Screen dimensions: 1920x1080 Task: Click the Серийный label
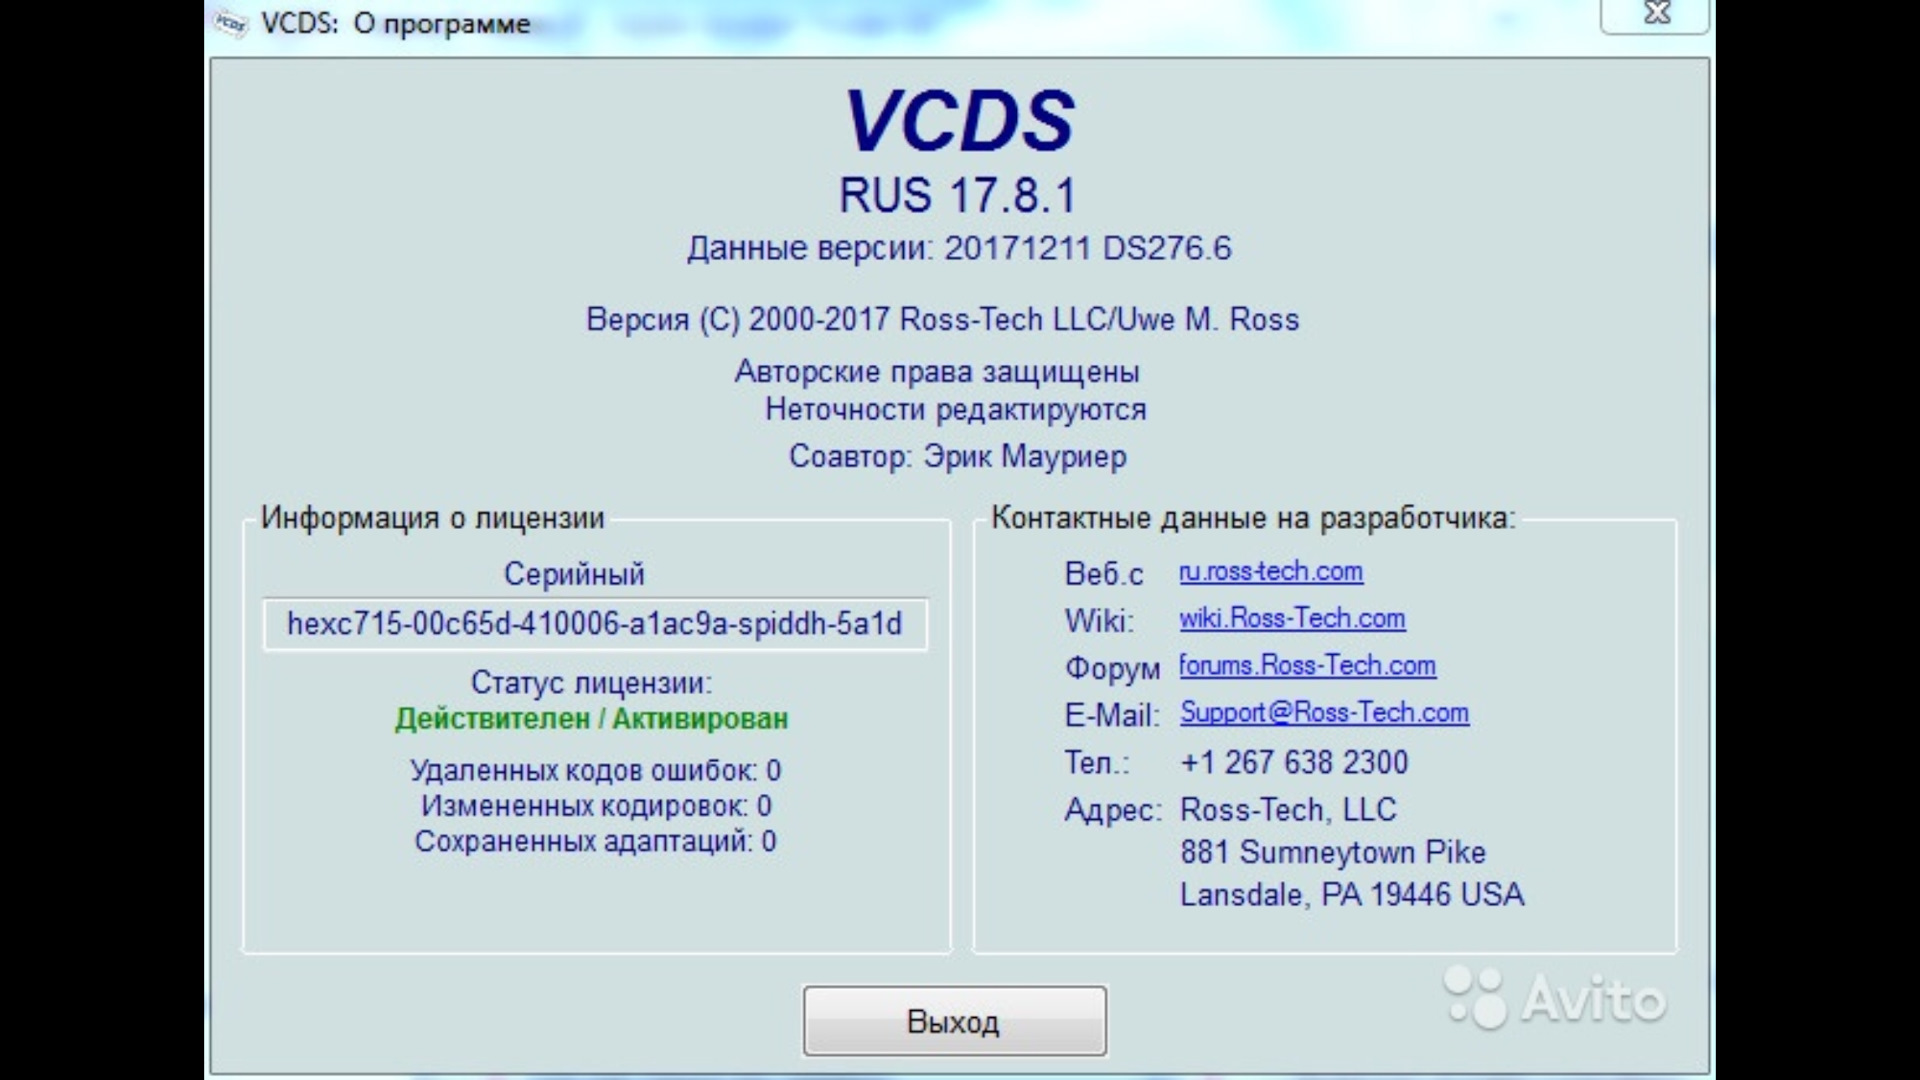click(x=574, y=574)
